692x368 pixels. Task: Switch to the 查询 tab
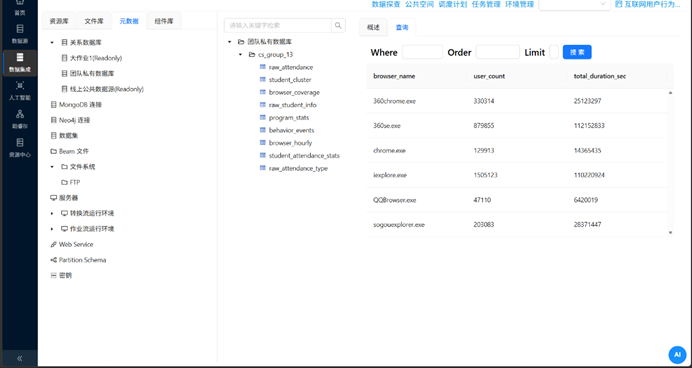[x=402, y=27]
